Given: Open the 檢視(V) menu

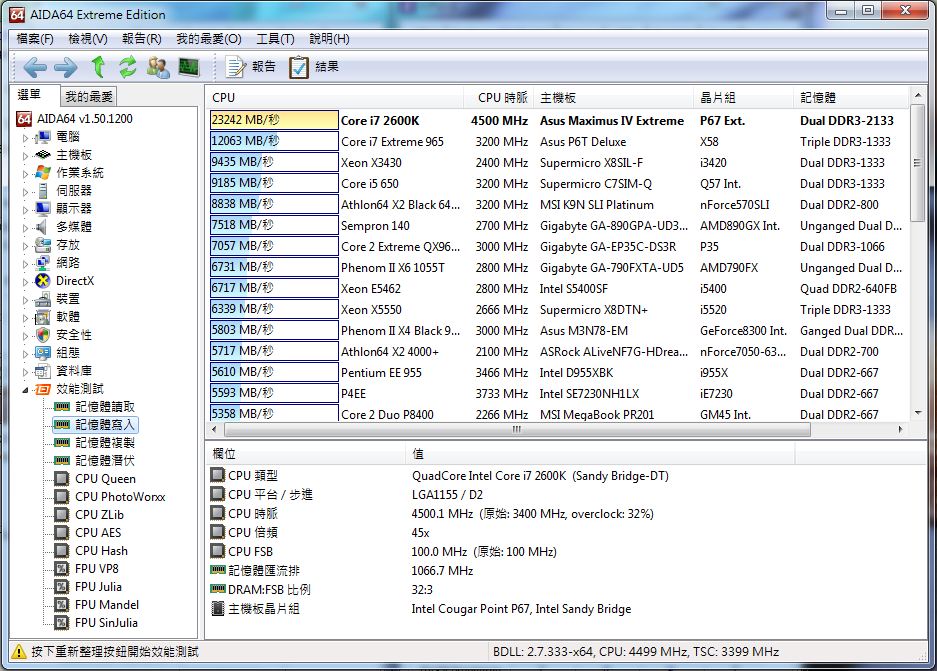Looking at the screenshot, I should (88, 39).
